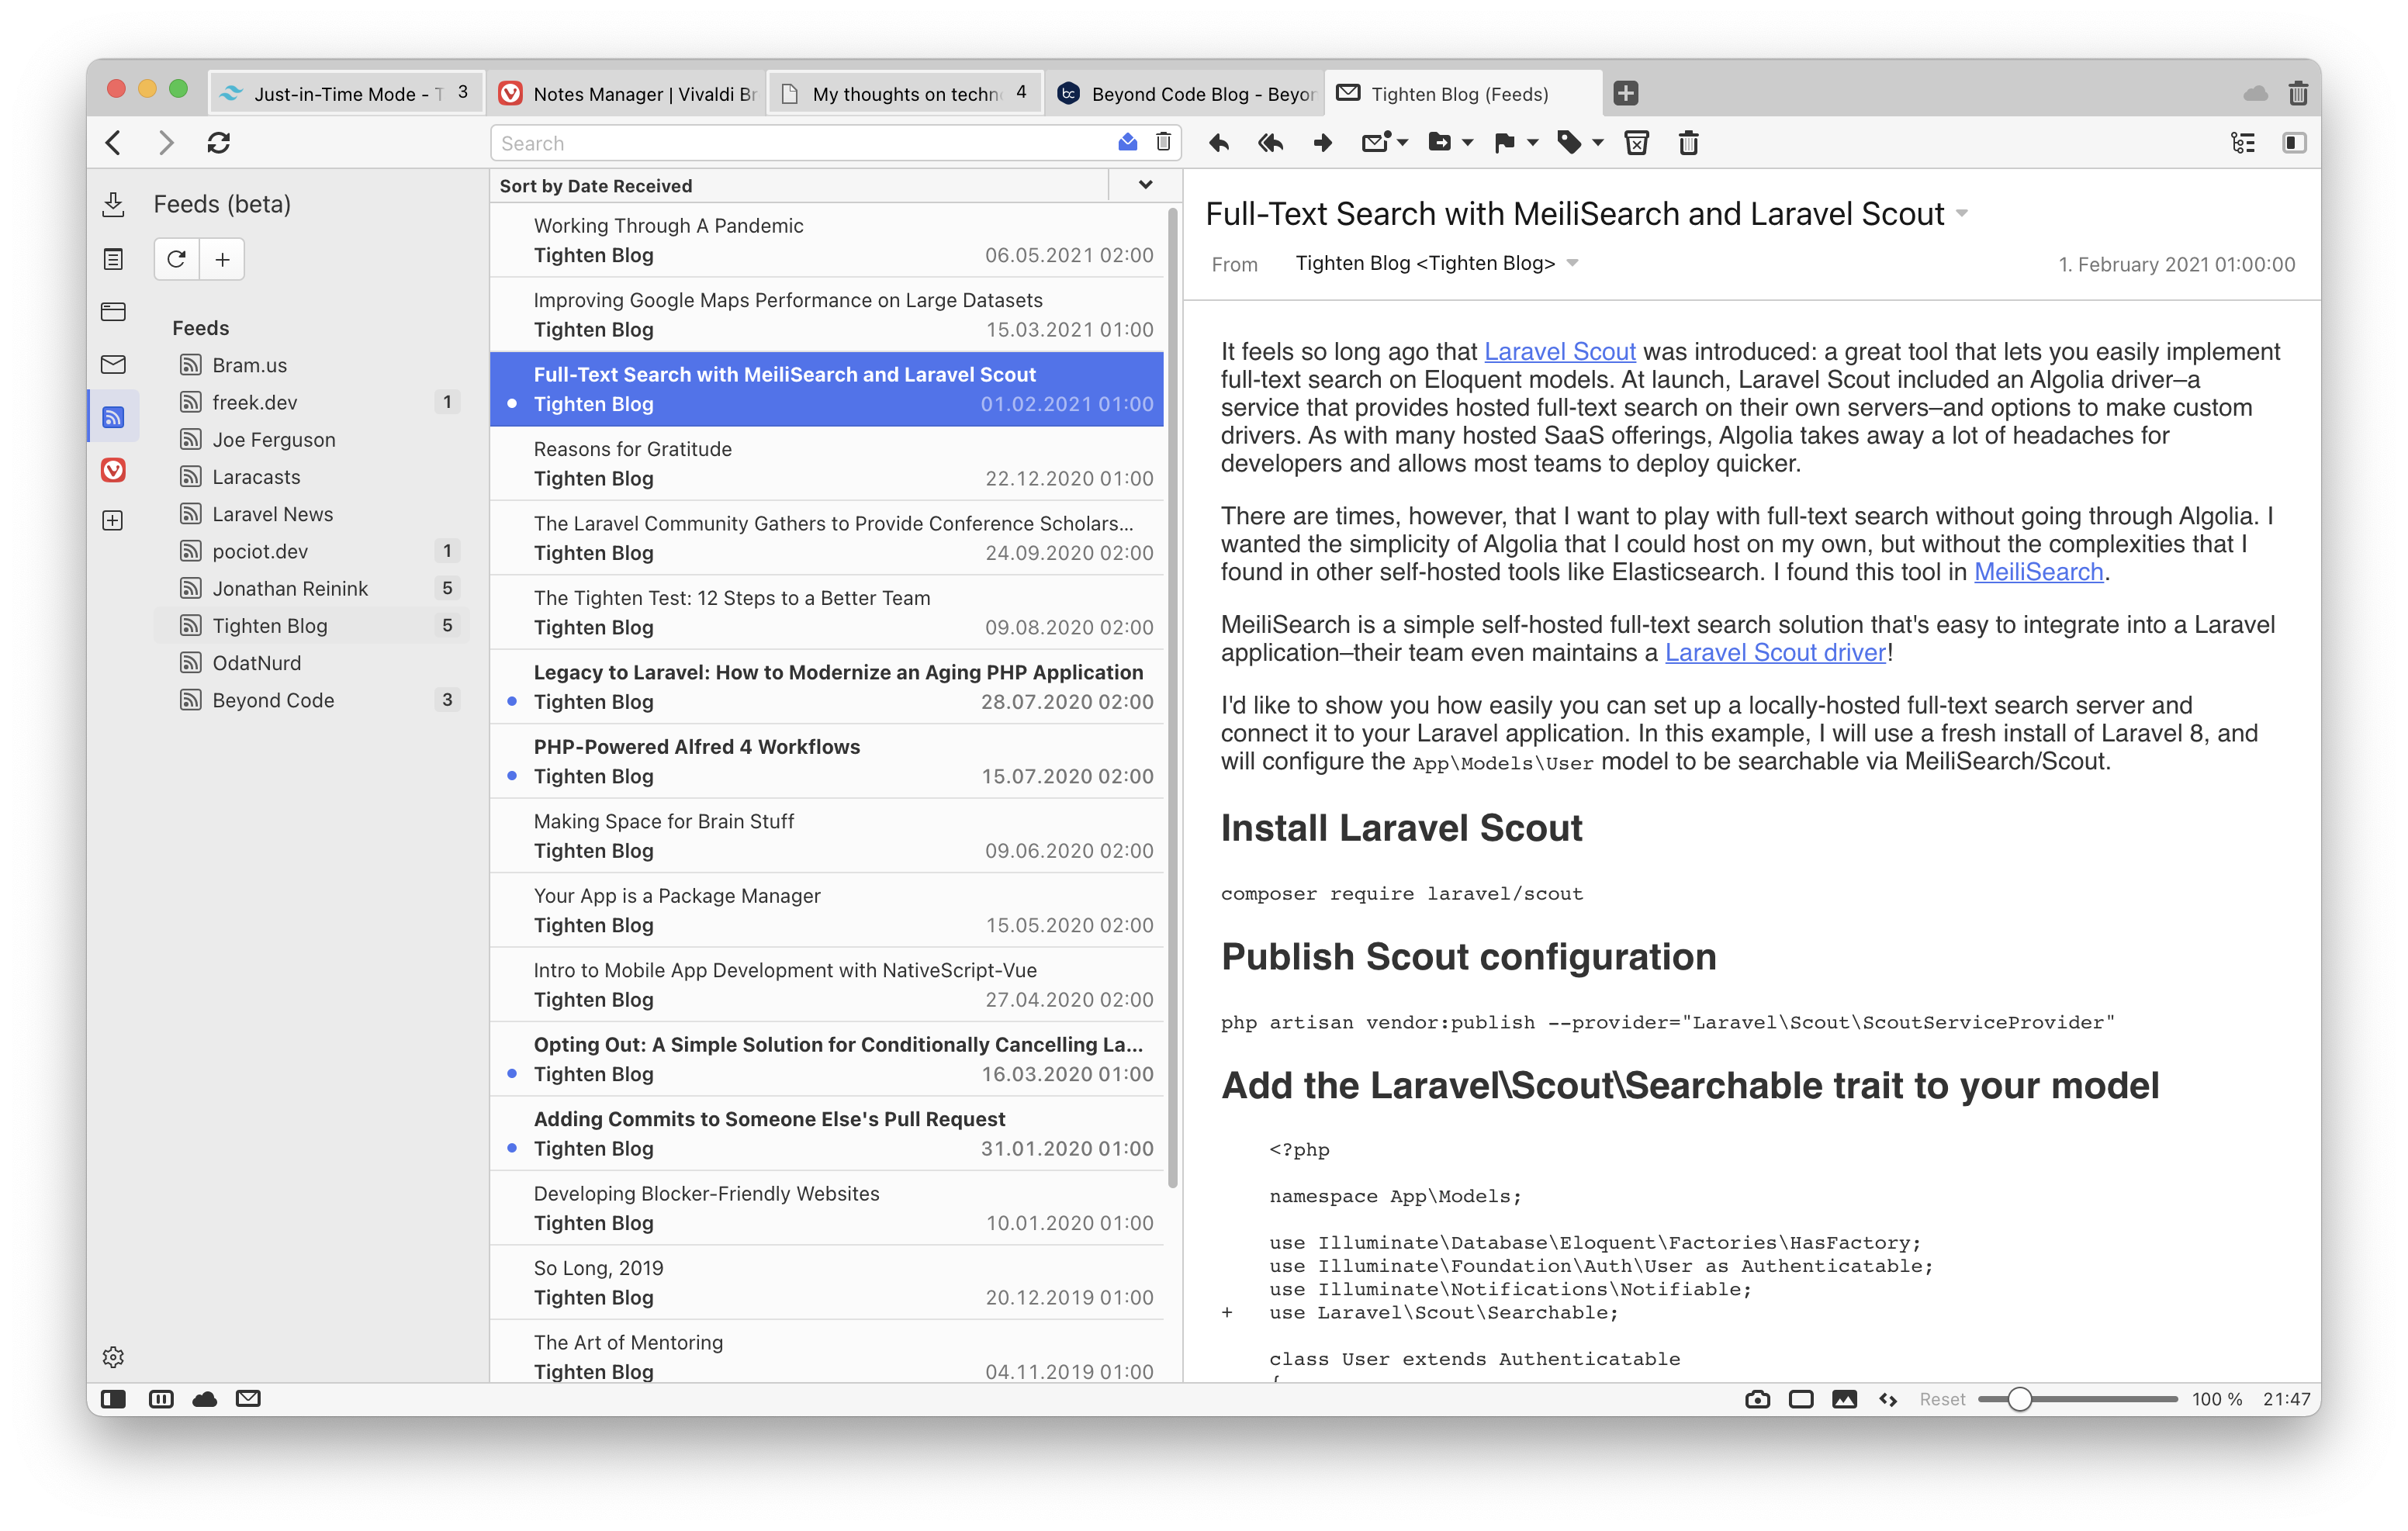
Task: Reload the current page
Action: click(x=219, y=143)
